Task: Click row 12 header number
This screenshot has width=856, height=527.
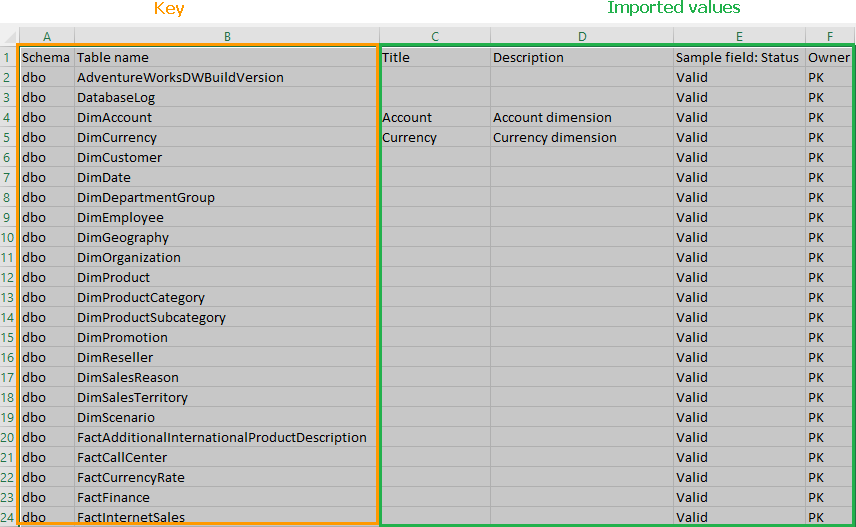Action: click(x=8, y=277)
